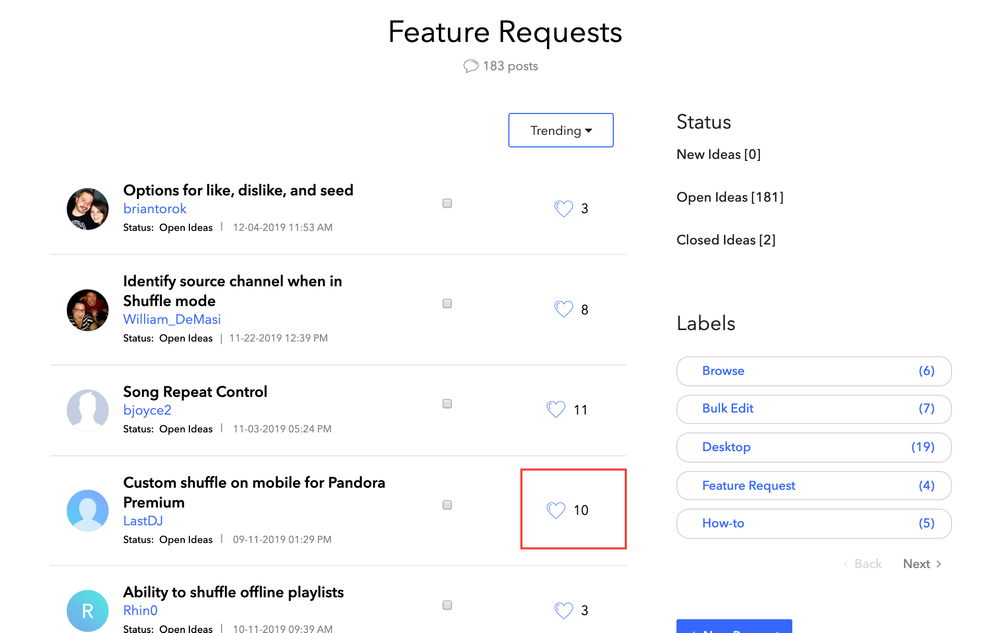The image size is (999, 633).
Task: Tick checkbox for "Options for like, dislike, and seed"
Action: [447, 203]
